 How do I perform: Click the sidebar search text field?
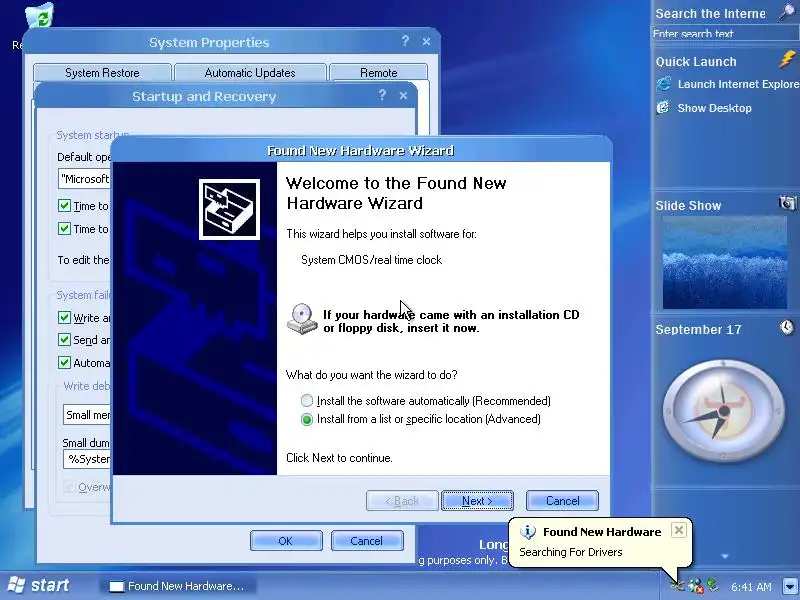724,34
